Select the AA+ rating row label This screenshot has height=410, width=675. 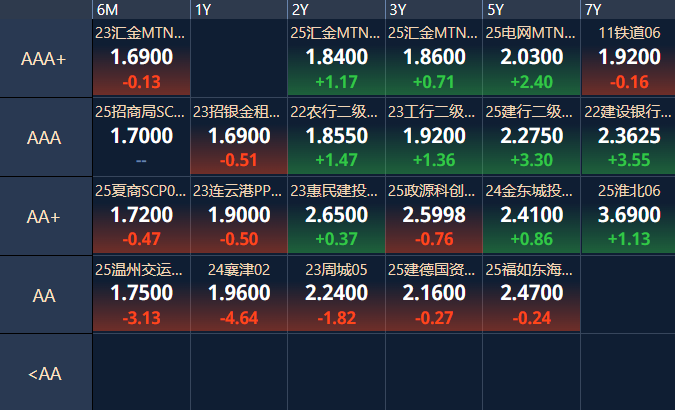coord(45,217)
